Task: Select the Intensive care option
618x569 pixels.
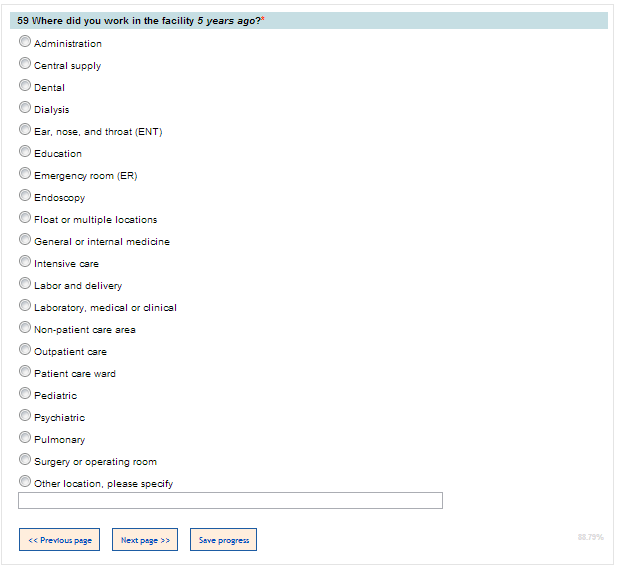Action: (25, 263)
